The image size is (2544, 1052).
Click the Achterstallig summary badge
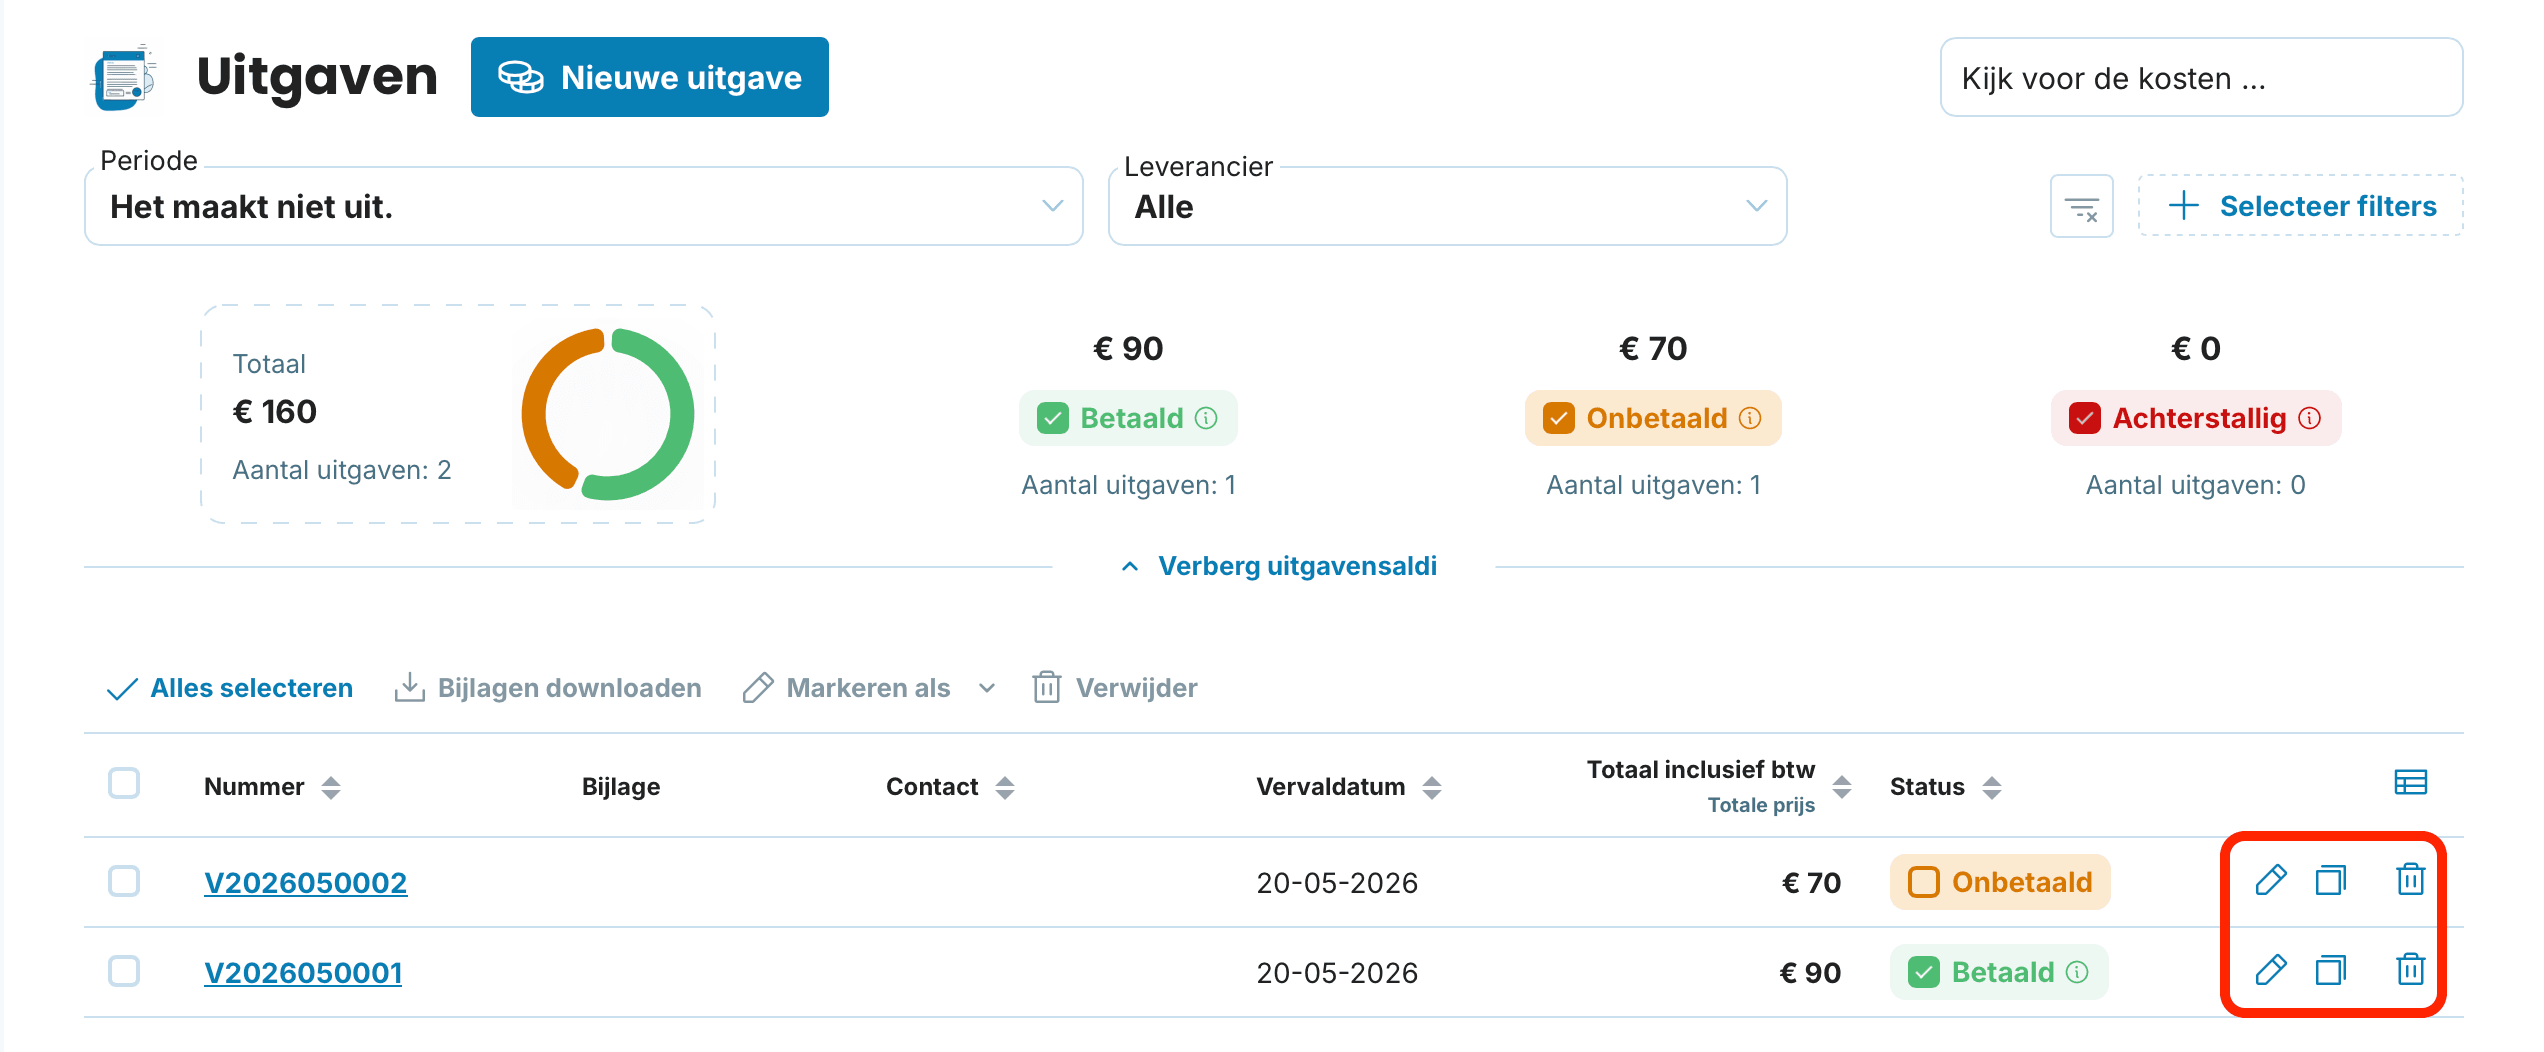tap(2196, 418)
